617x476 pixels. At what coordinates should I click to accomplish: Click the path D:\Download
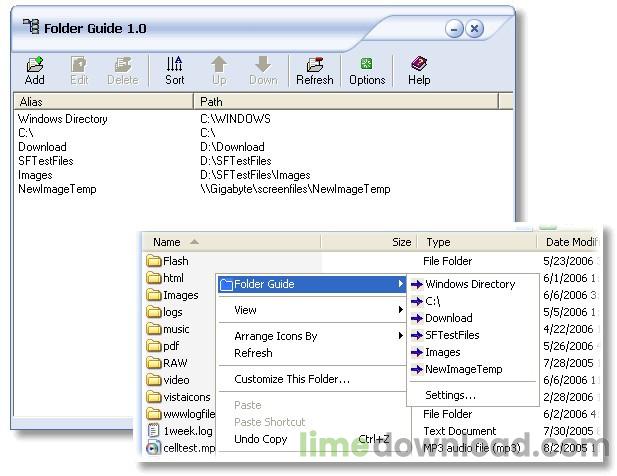(x=232, y=147)
